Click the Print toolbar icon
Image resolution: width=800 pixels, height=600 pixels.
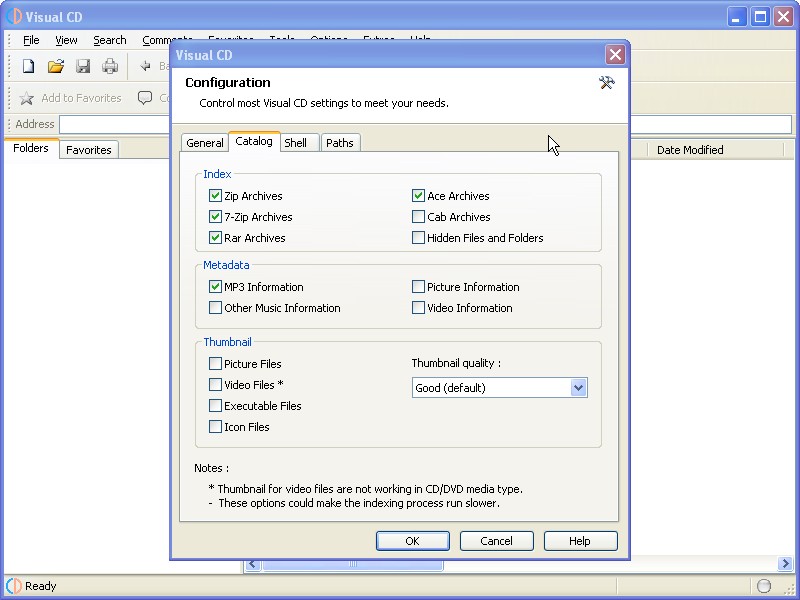(x=110, y=66)
